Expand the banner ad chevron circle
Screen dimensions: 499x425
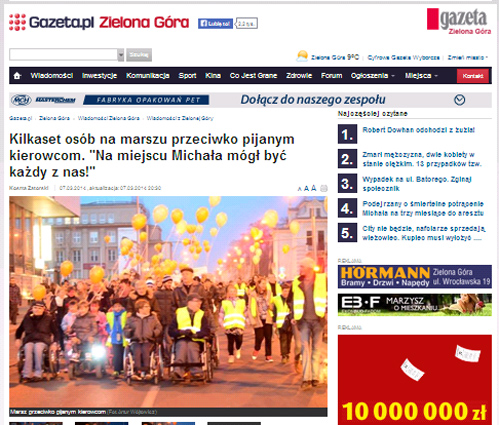tap(460, 100)
